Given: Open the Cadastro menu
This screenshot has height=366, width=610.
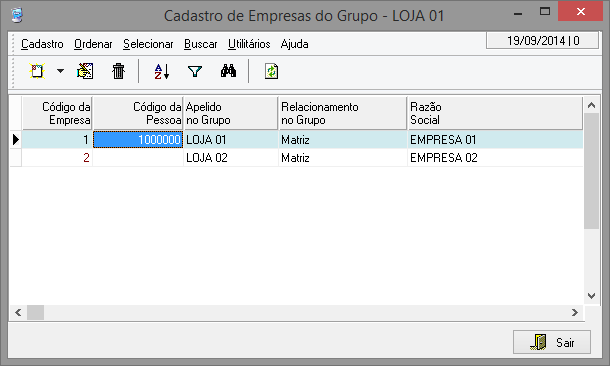Looking at the screenshot, I should click(42, 44).
